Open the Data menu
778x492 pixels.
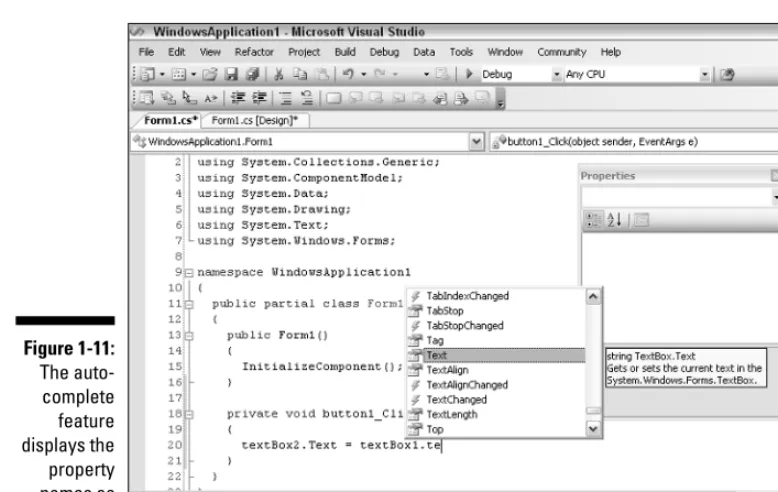[x=424, y=52]
